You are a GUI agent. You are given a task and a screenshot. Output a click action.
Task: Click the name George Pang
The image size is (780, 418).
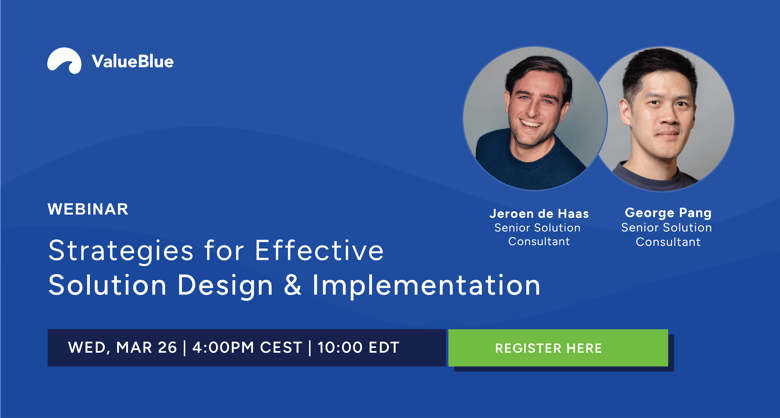click(667, 213)
